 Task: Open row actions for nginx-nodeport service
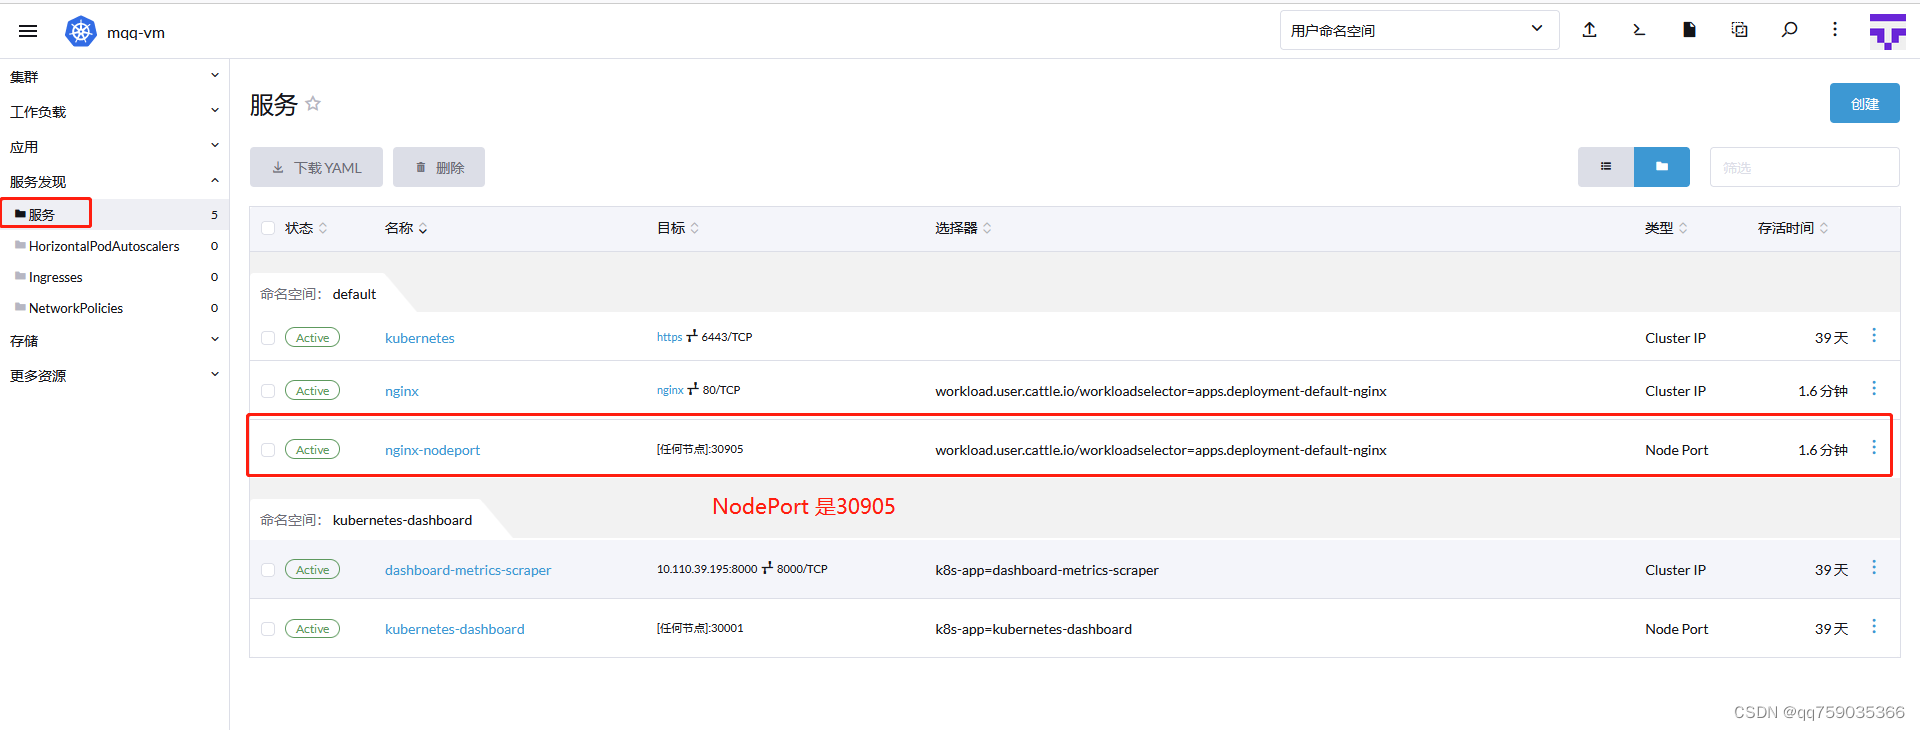1874,448
